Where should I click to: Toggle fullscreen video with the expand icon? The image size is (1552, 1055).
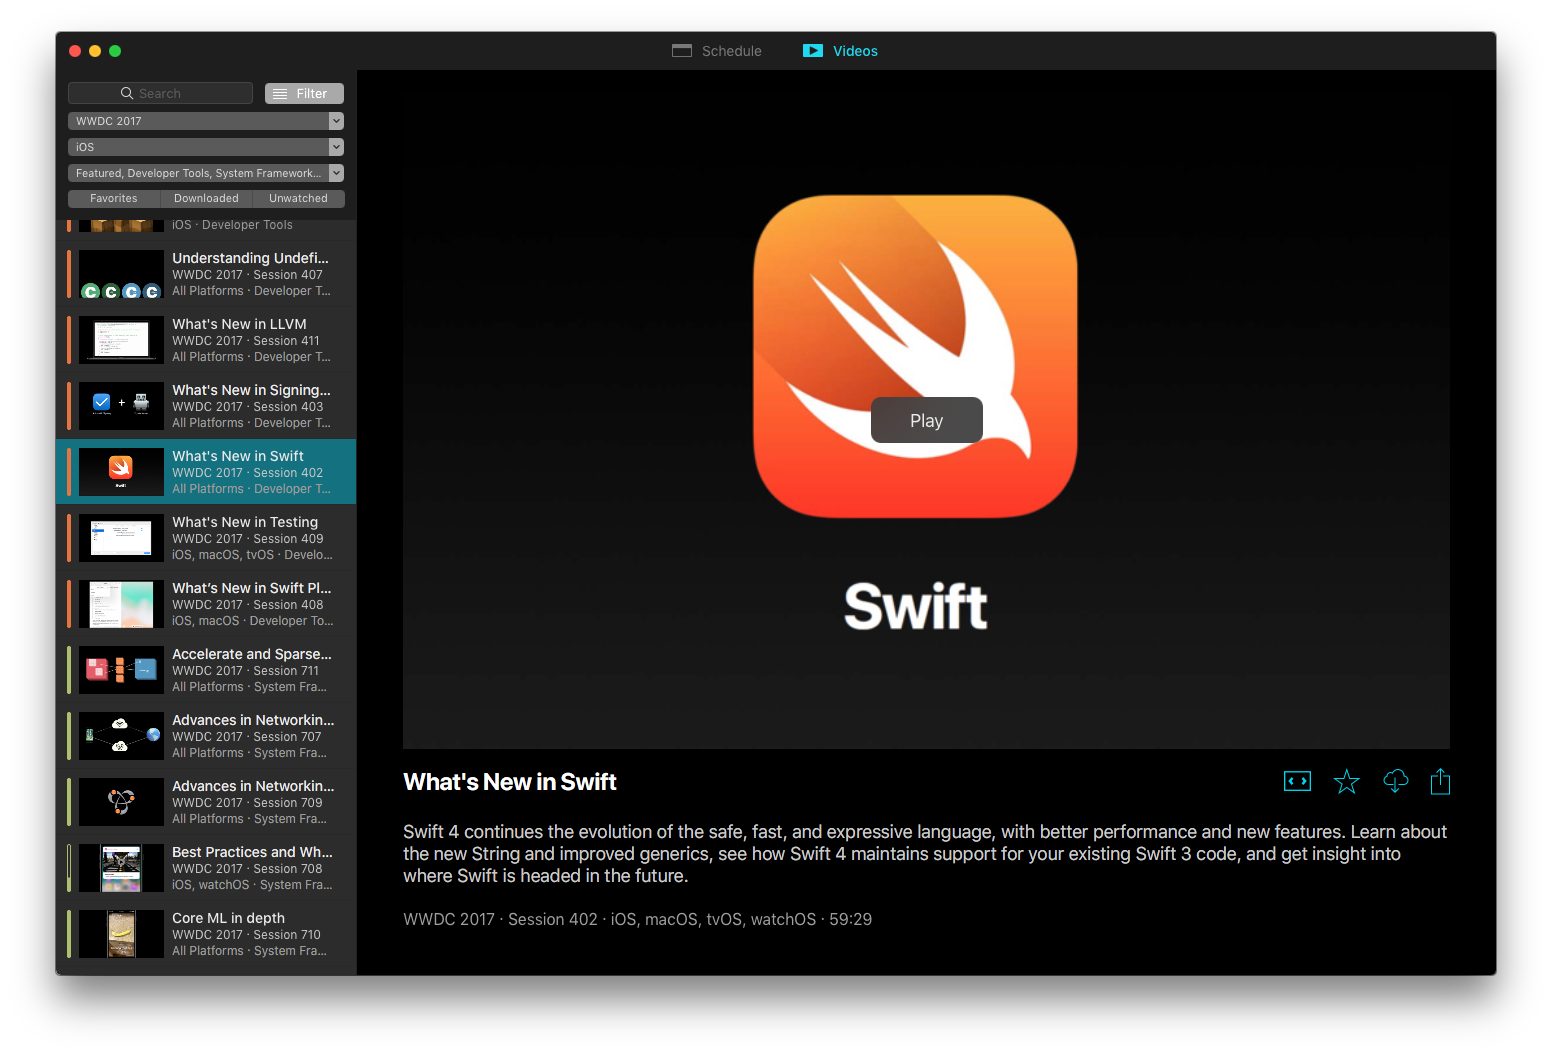[x=1297, y=781]
